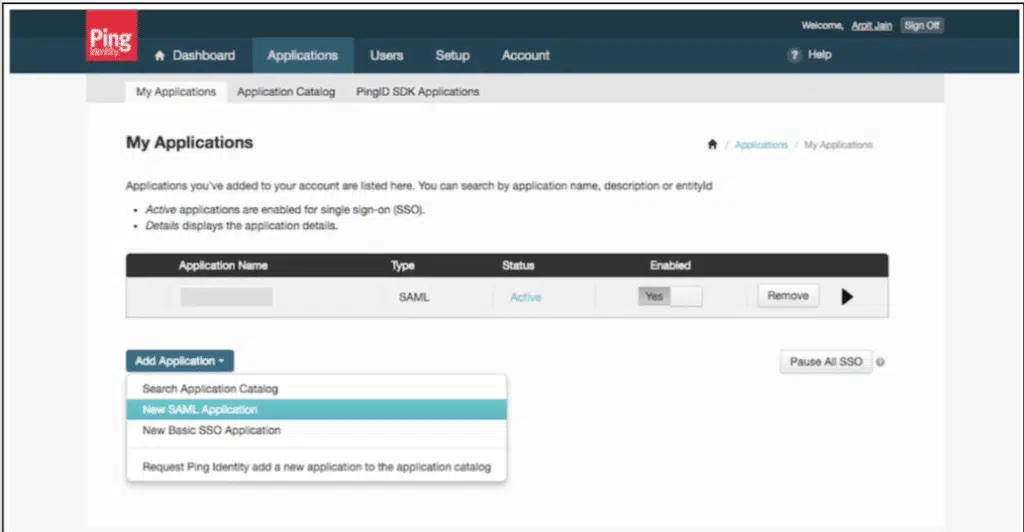Click the Sign Off button
This screenshot has height=532, width=1024.
[921, 25]
